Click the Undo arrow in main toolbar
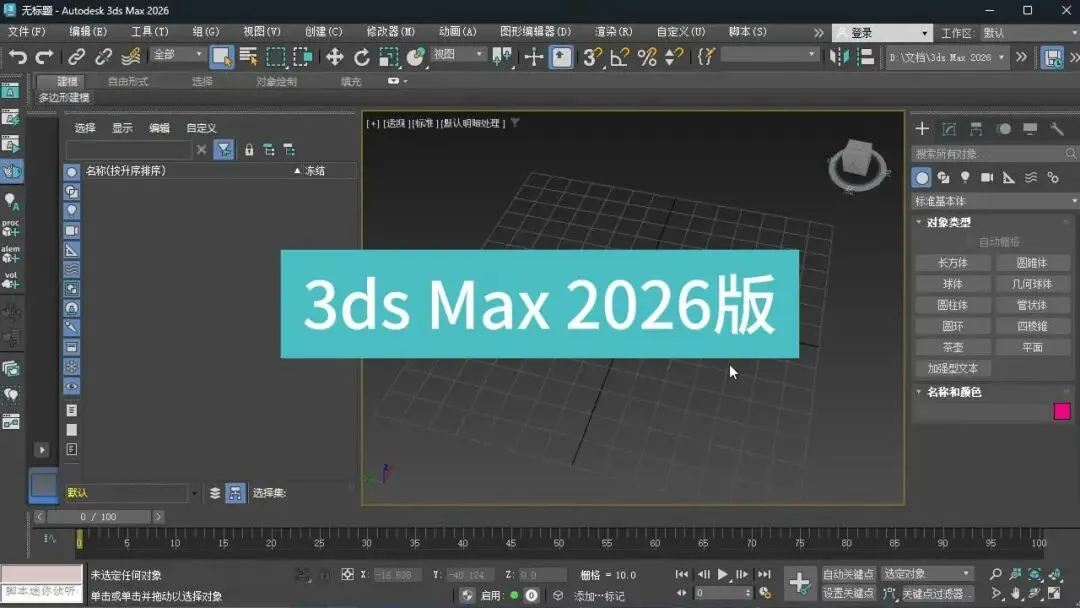 [18, 57]
